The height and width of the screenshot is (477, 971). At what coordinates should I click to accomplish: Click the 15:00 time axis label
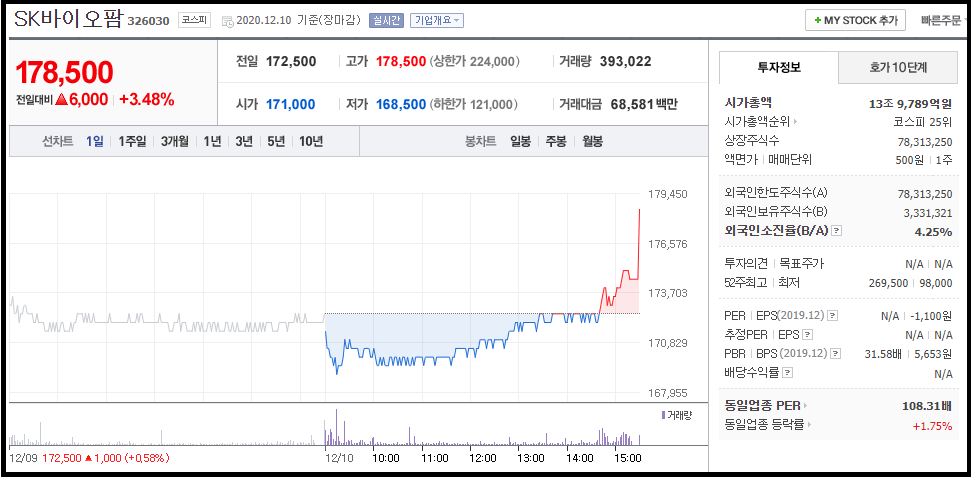click(627, 458)
